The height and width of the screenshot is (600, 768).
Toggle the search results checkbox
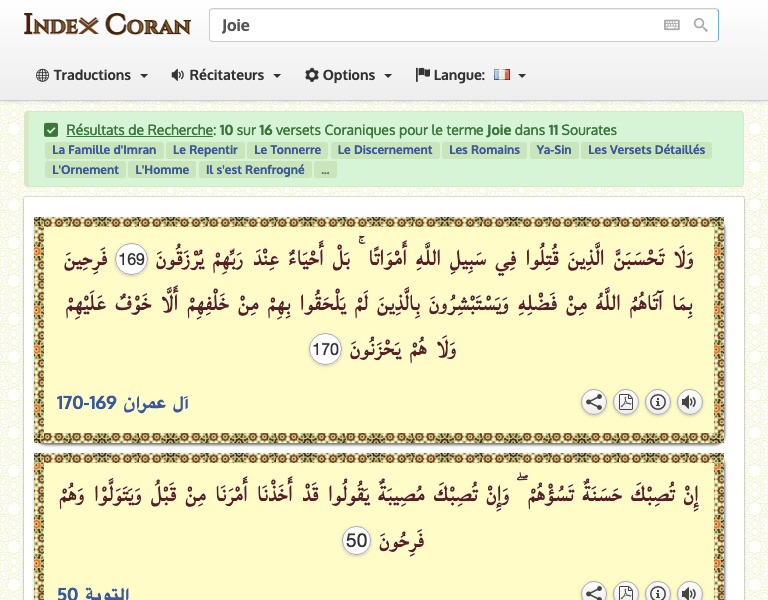pyautogui.click(x=51, y=130)
